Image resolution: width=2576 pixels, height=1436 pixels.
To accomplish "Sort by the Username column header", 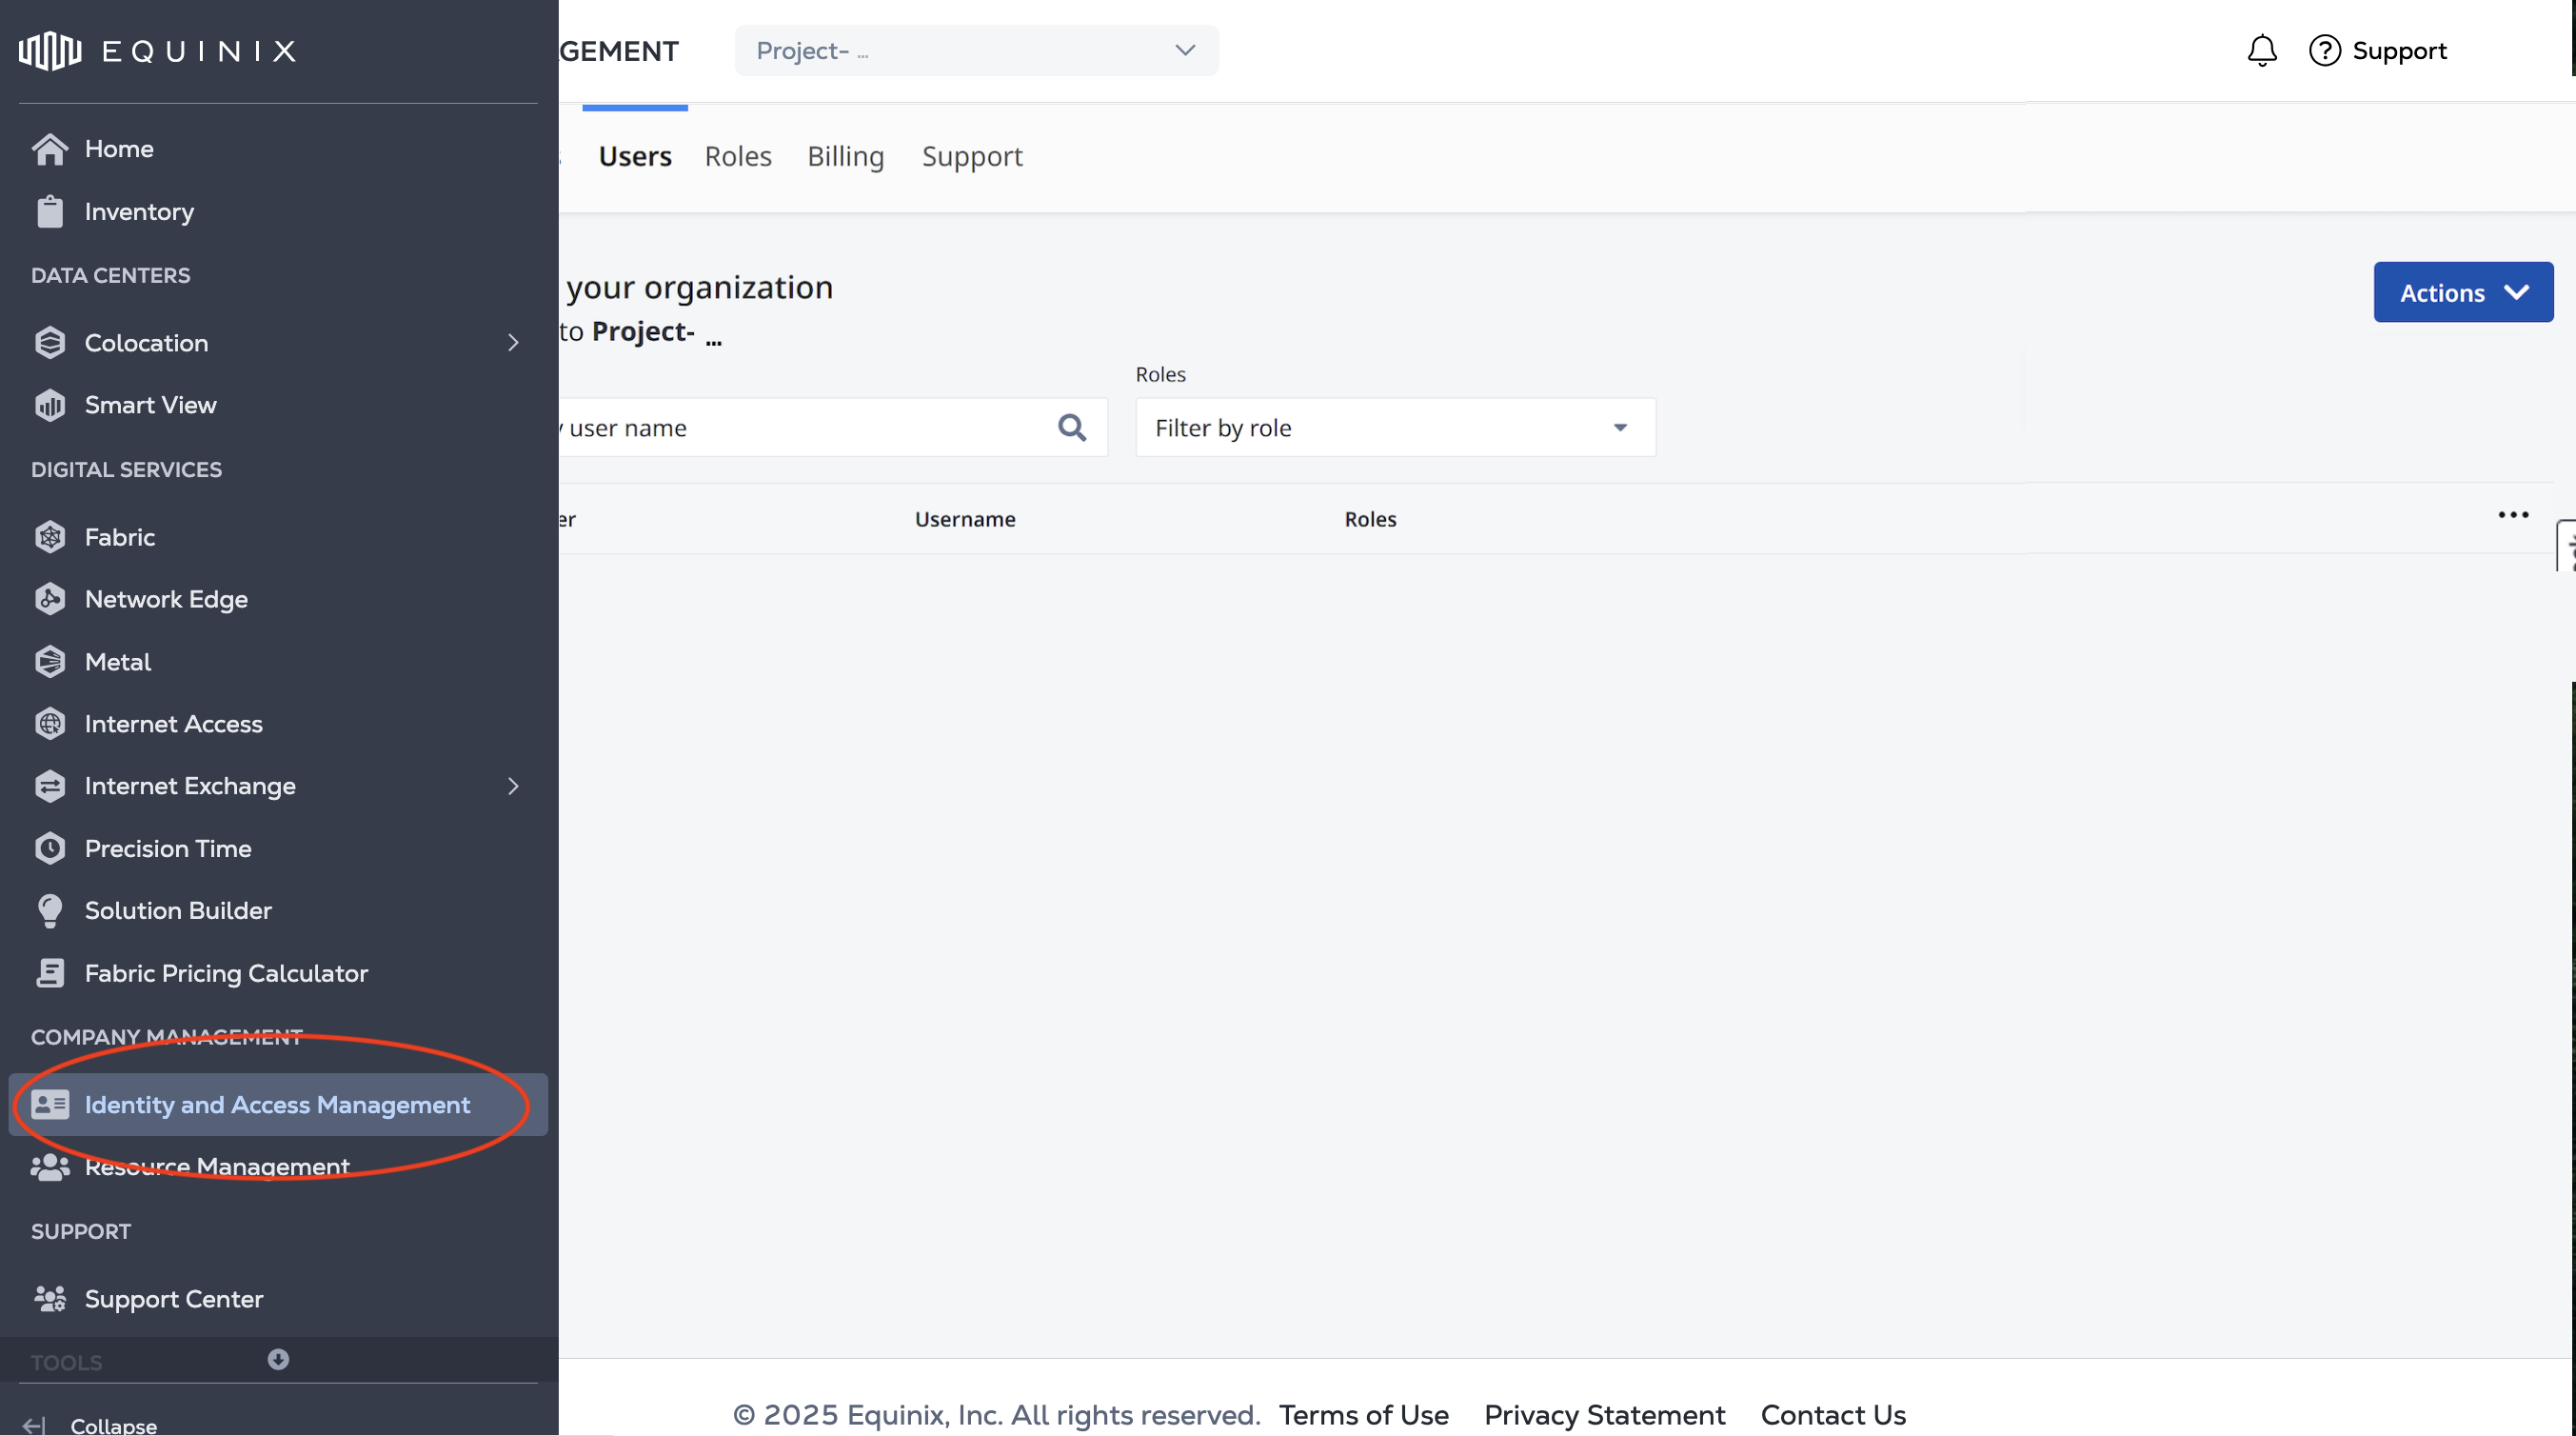I will point(965,519).
